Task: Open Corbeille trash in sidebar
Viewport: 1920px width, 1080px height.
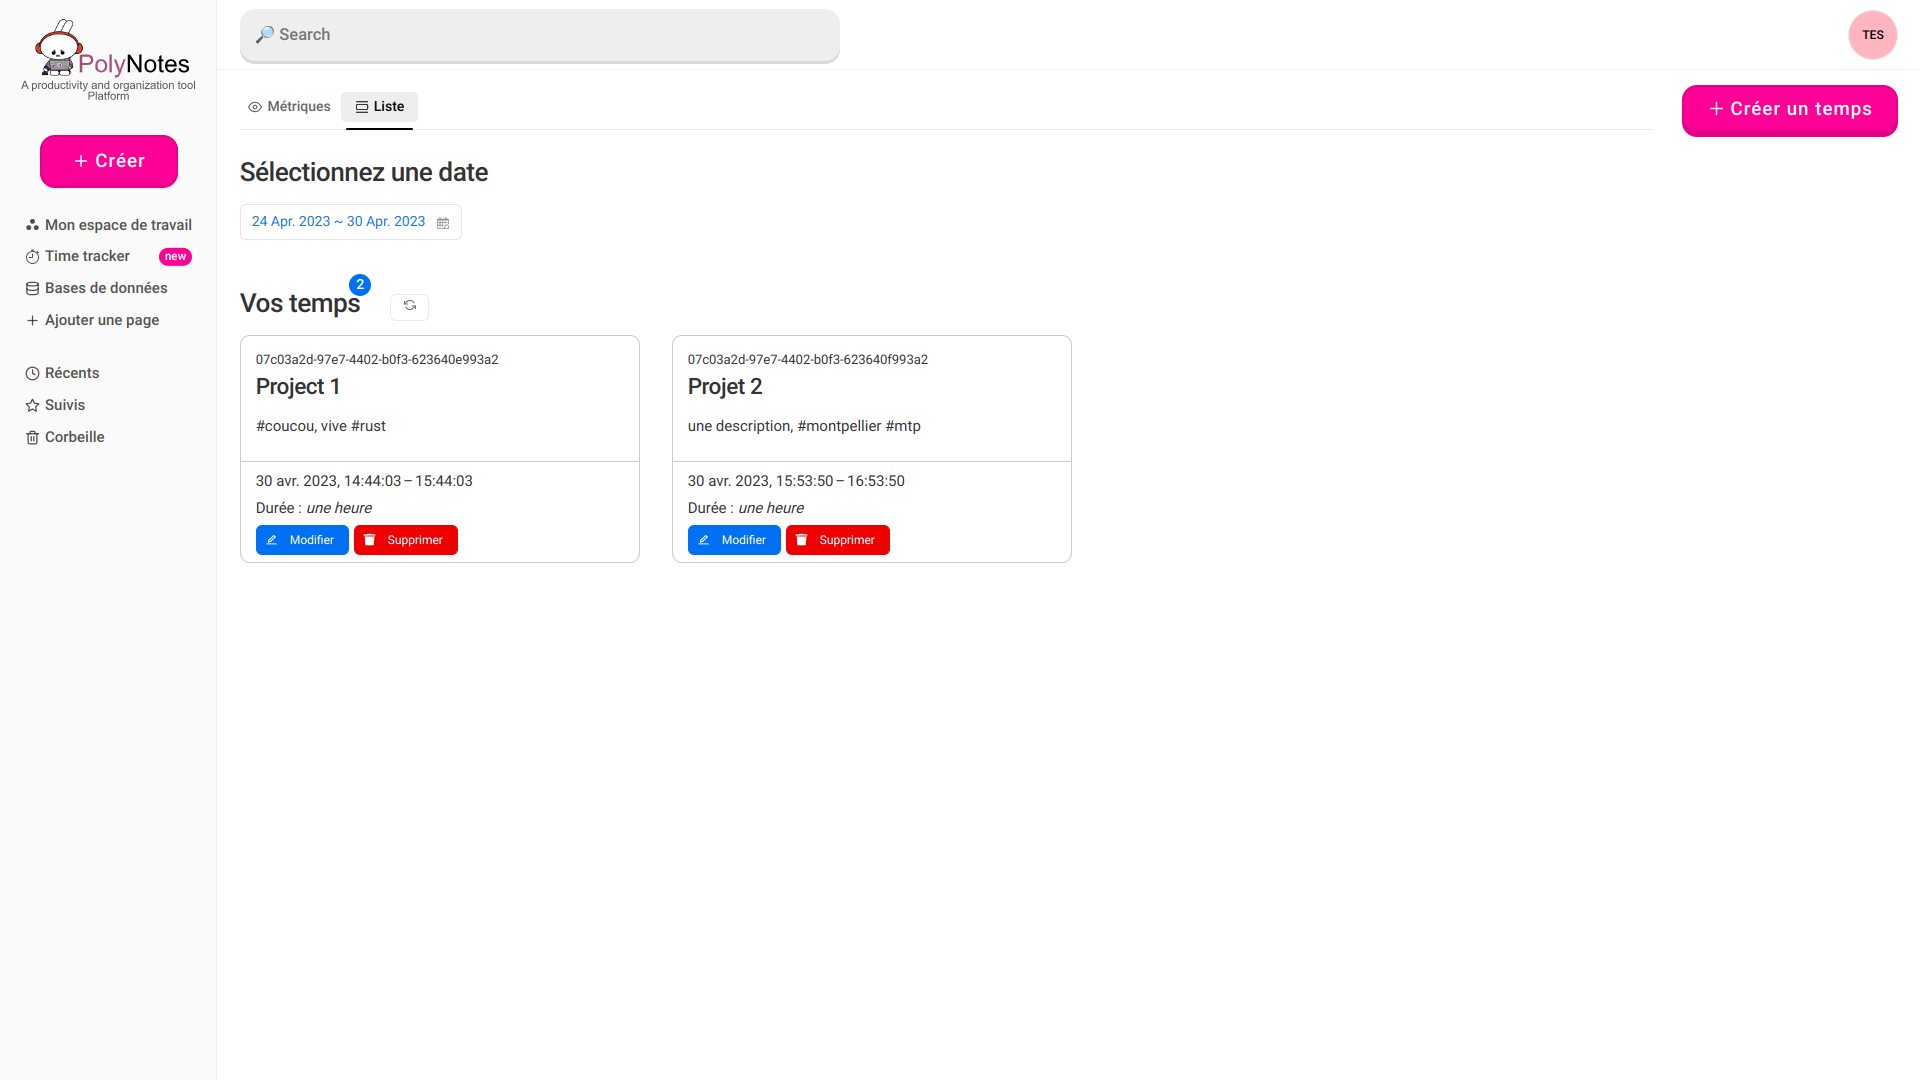Action: point(74,437)
